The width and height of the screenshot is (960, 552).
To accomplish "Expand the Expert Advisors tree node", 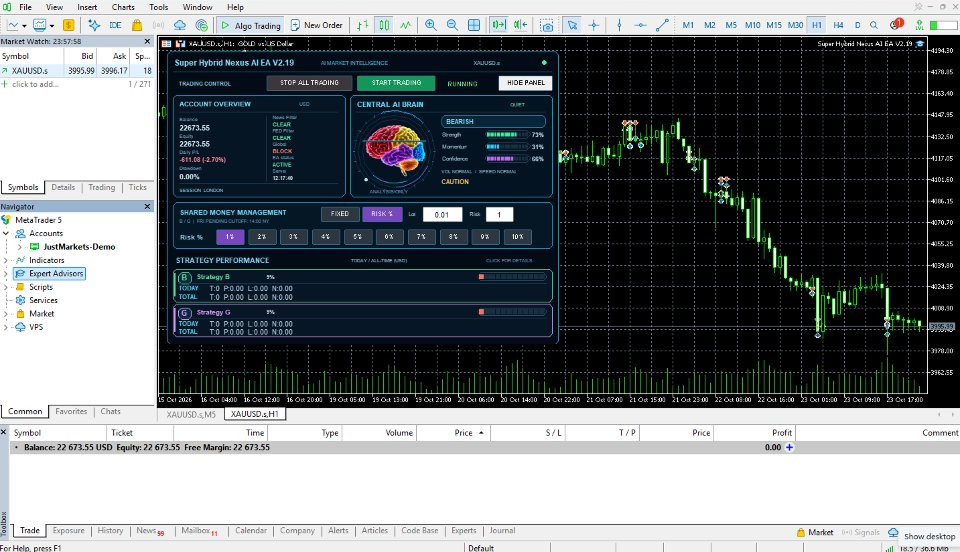I will tap(6, 274).
